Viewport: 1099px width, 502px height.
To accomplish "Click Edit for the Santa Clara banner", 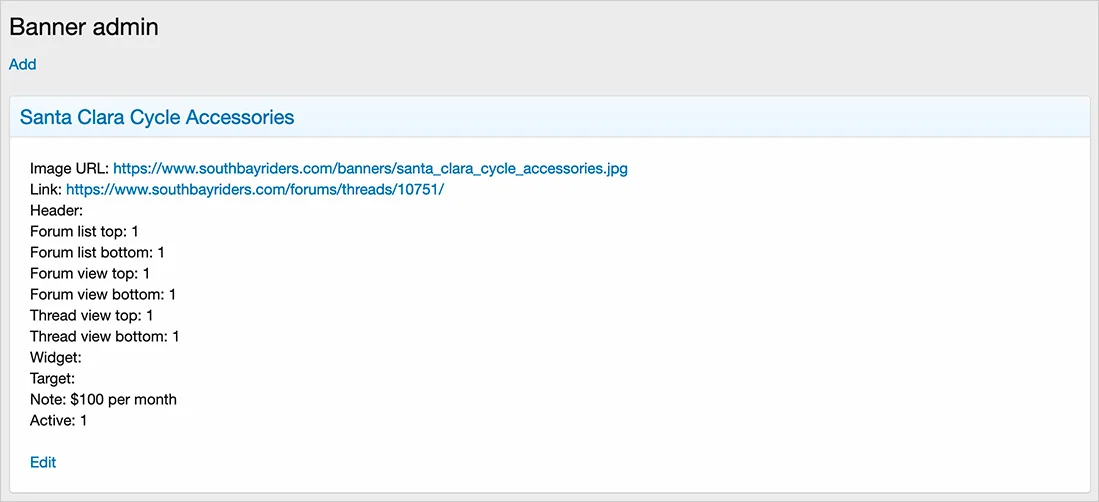I will point(43,462).
